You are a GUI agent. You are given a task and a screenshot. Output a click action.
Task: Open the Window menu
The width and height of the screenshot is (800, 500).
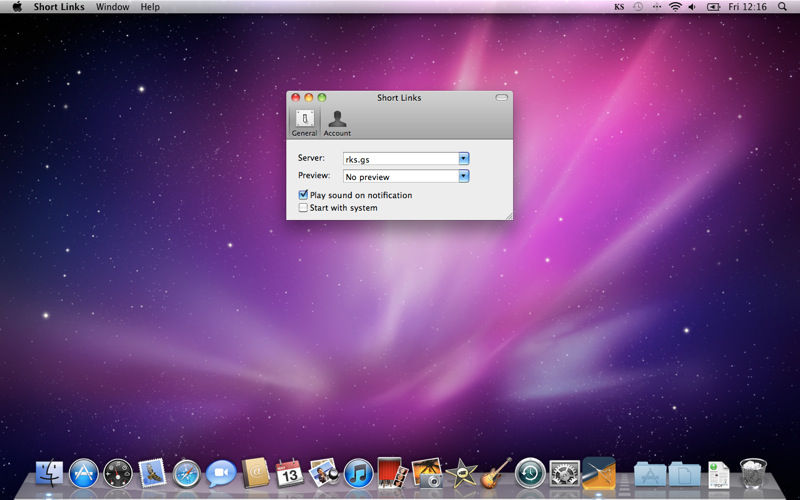(x=113, y=7)
